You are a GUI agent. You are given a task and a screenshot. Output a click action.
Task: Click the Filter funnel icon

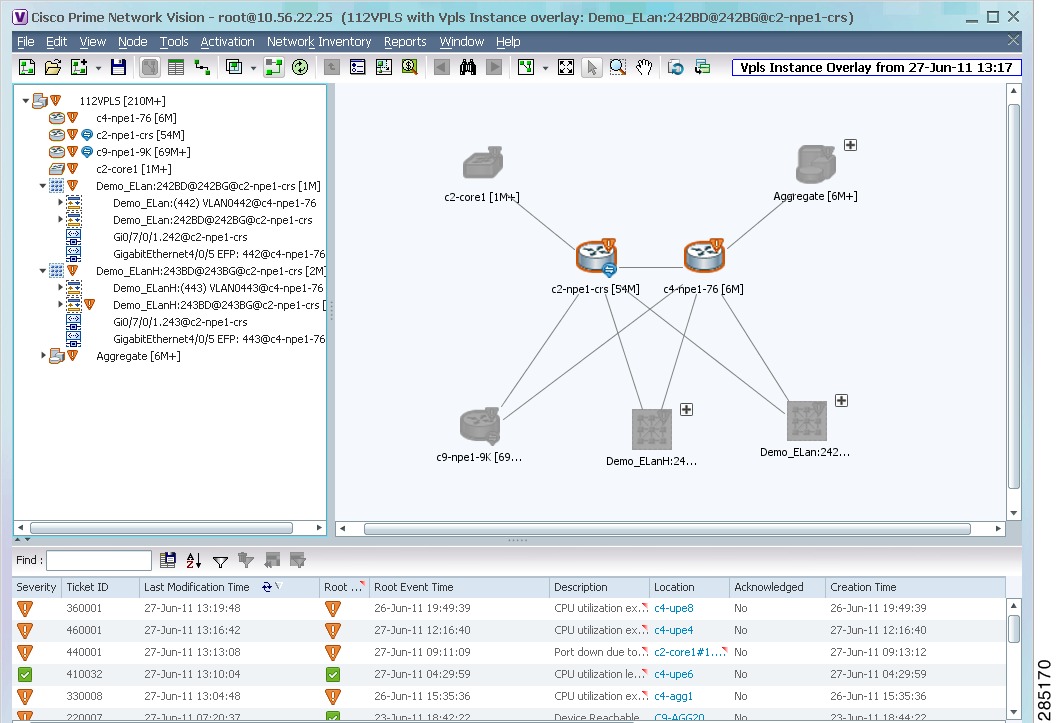click(220, 561)
